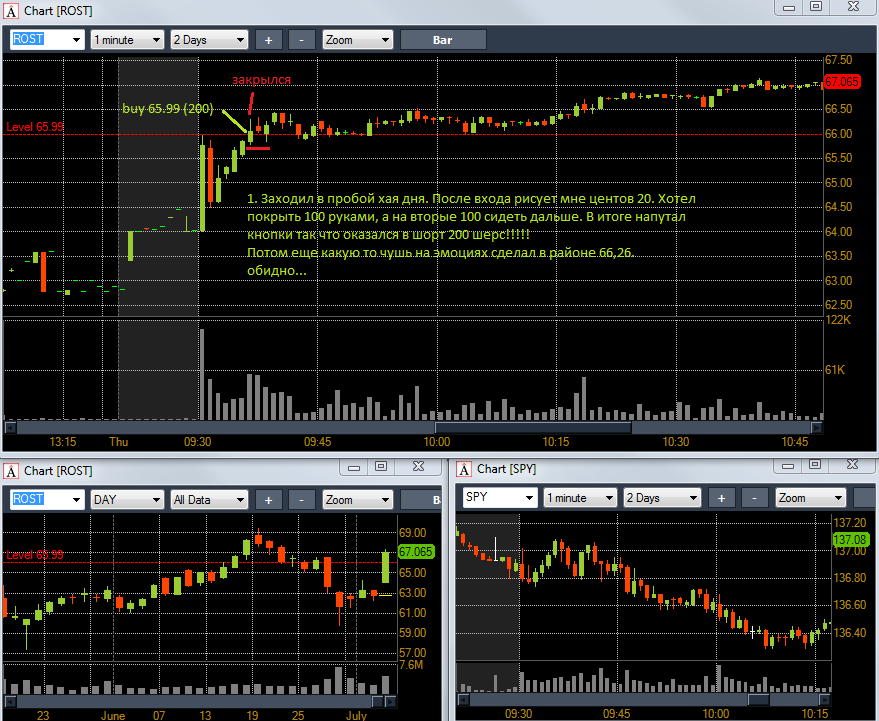This screenshot has height=721, width=879.
Task: Click the plus zoom-in button in the top ROST chart
Action: point(269,40)
